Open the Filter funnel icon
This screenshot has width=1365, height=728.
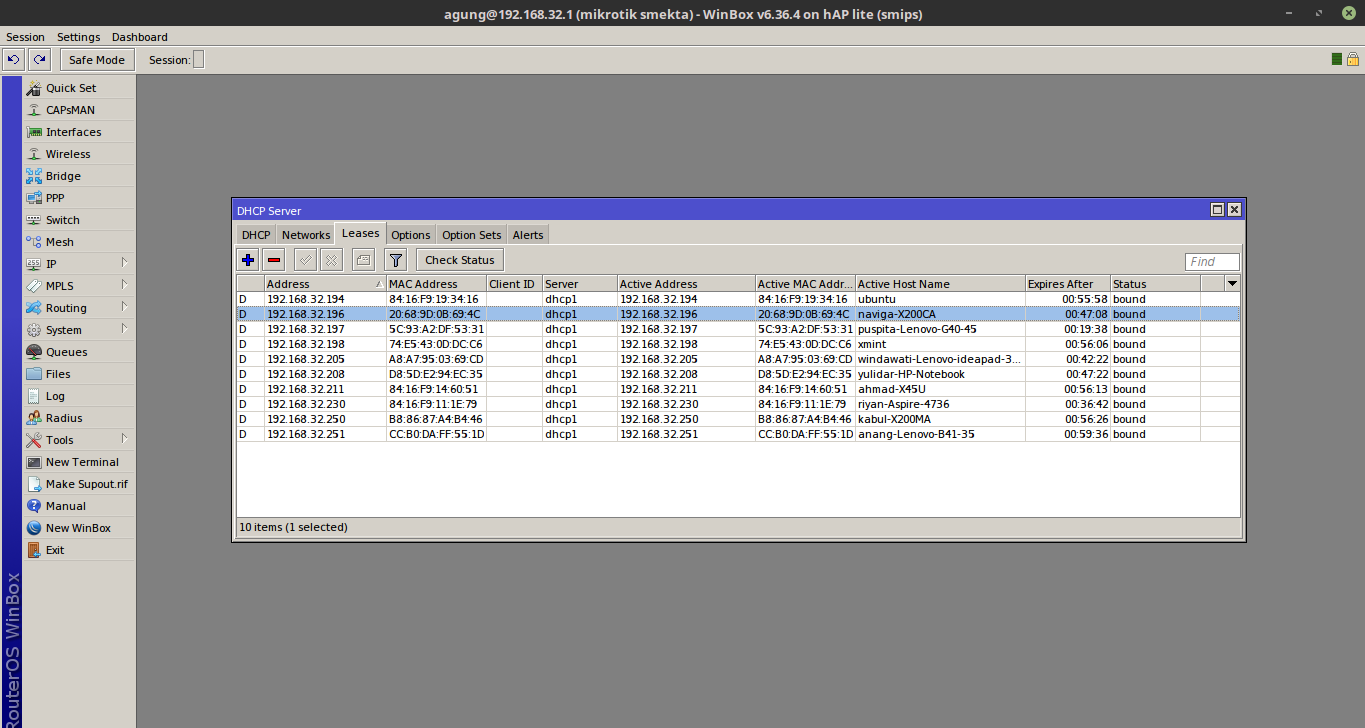[396, 260]
